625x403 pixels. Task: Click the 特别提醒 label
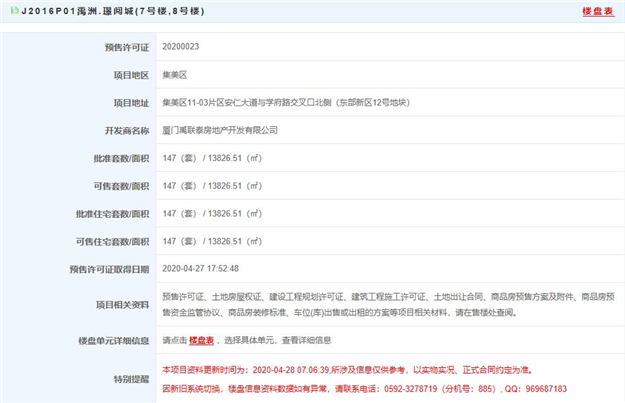coord(132,379)
